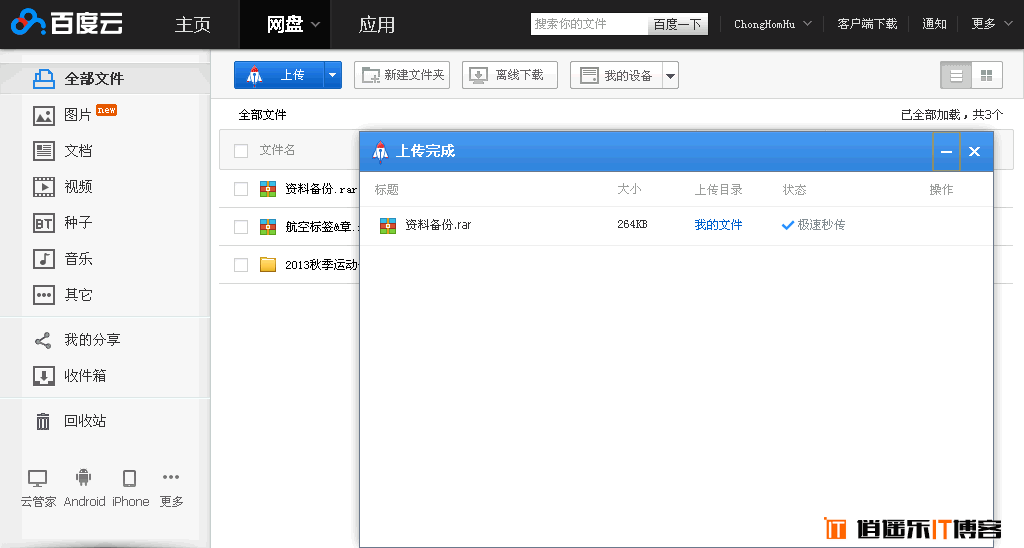The image size is (1024, 548).
Task: Click the file search input field
Action: point(589,24)
